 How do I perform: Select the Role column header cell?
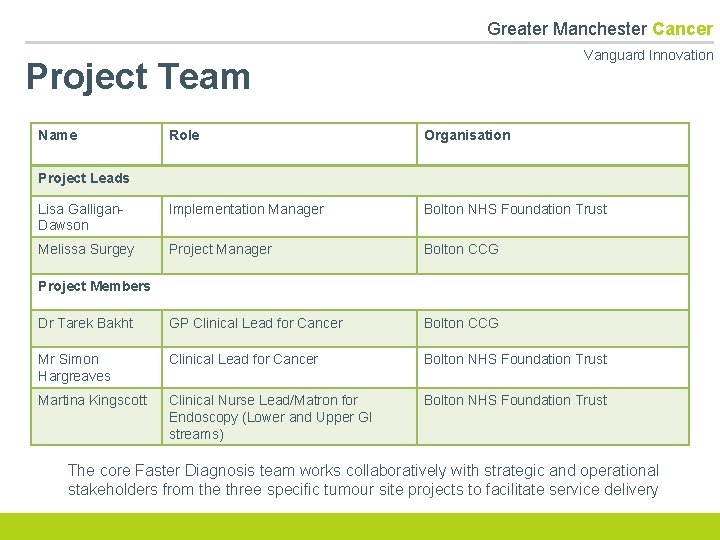point(289,143)
